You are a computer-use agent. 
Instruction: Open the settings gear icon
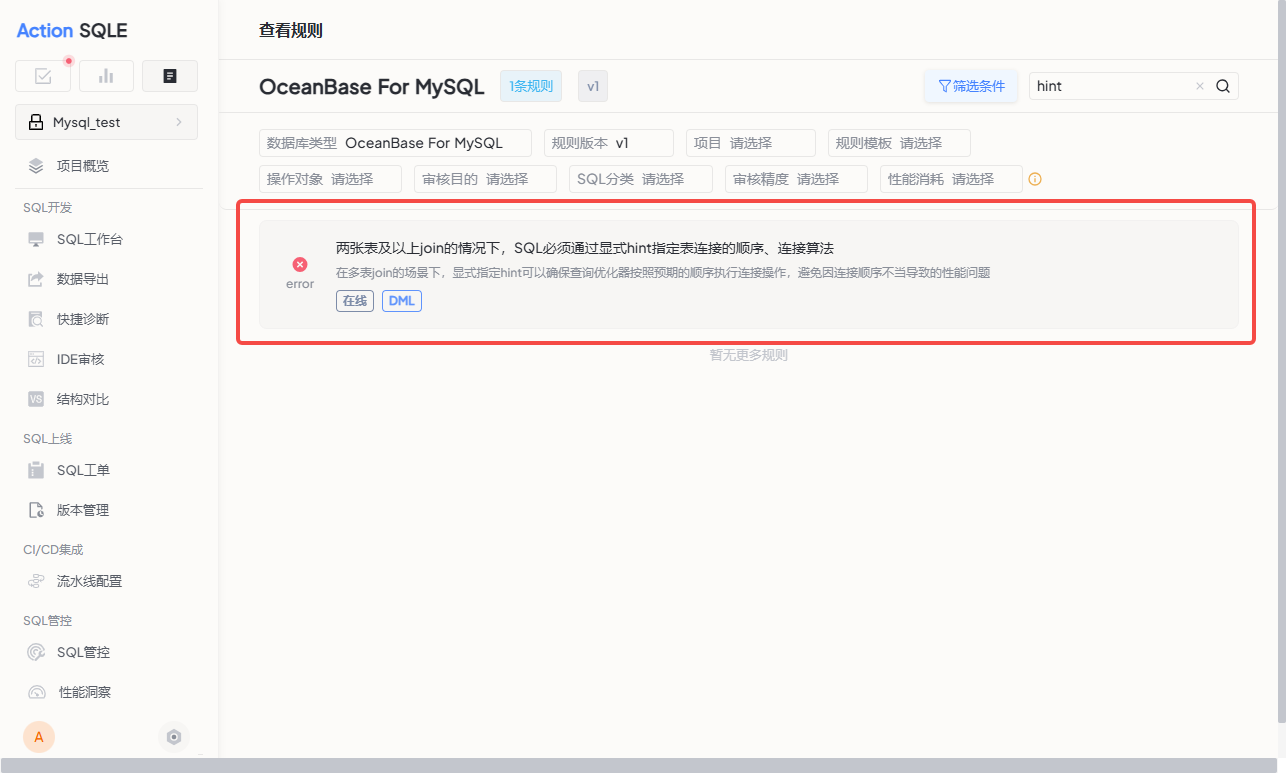click(174, 737)
